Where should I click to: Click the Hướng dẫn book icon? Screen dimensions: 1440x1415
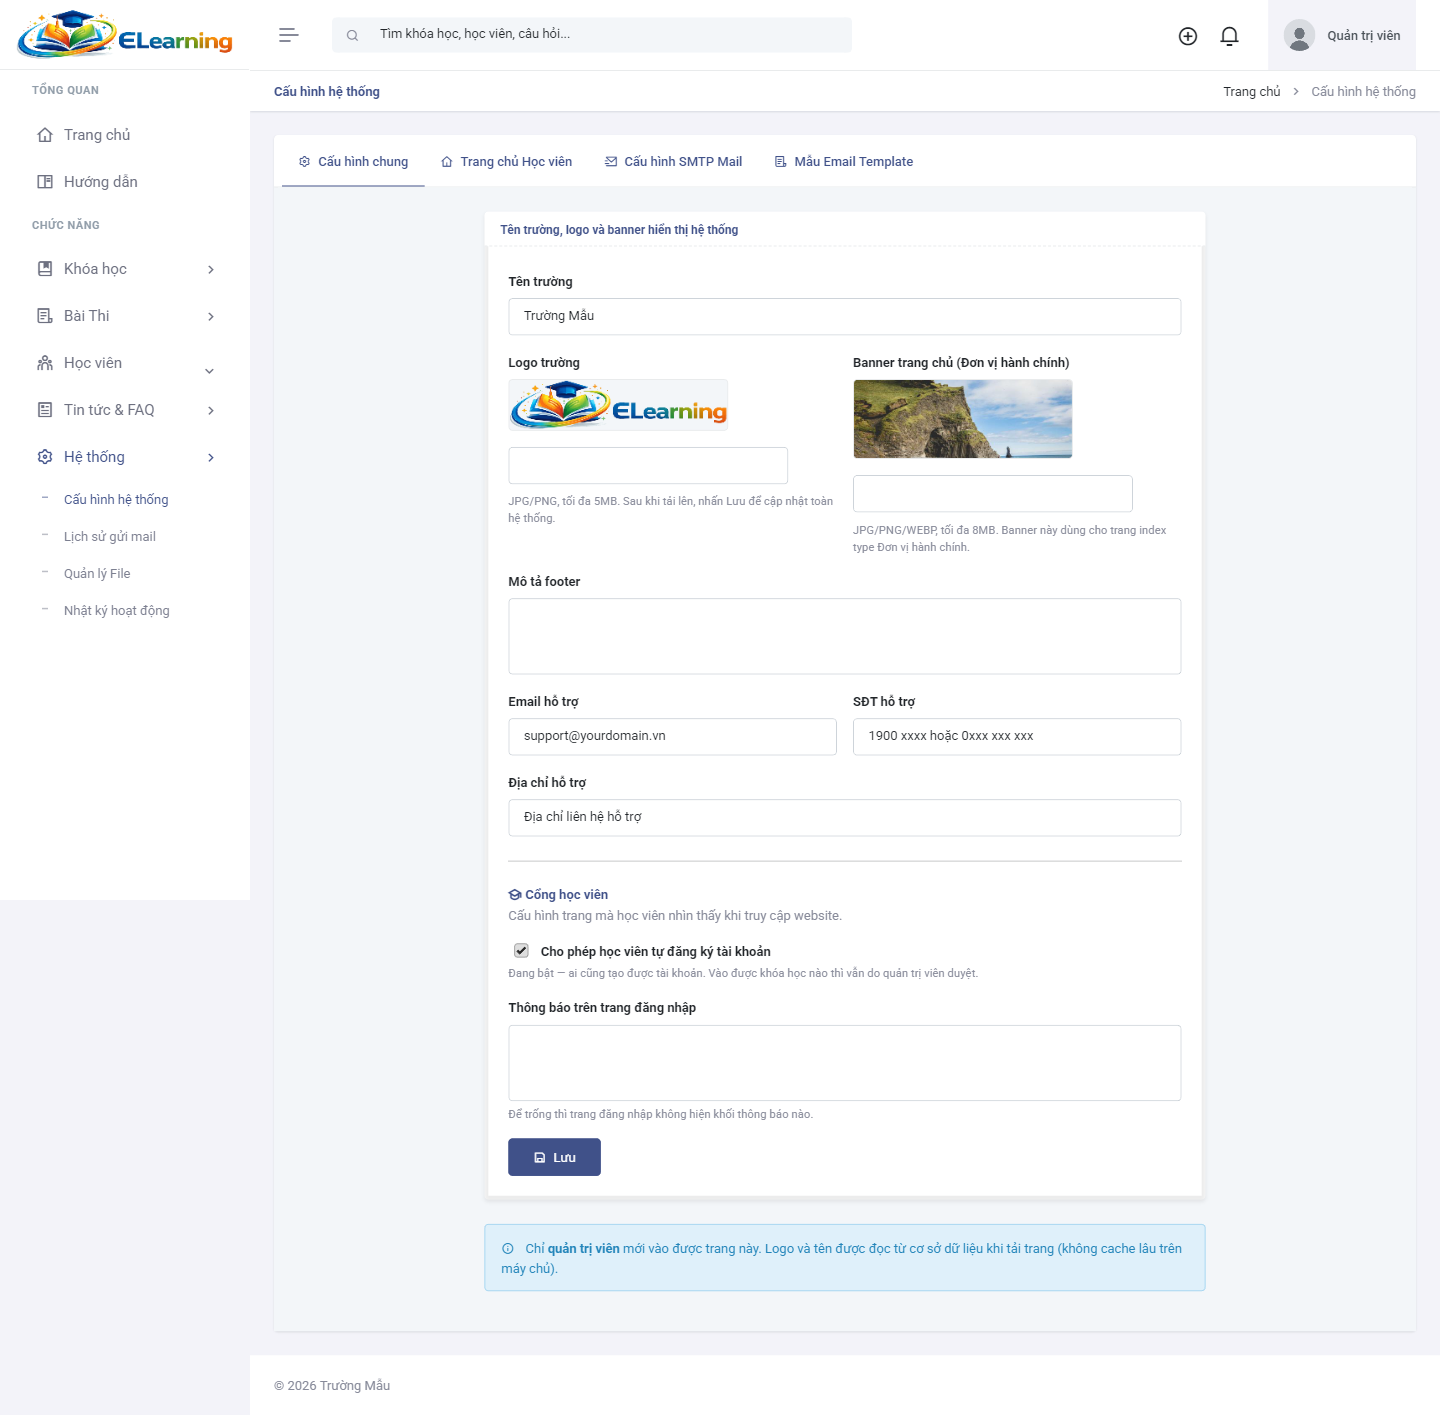[45, 182]
